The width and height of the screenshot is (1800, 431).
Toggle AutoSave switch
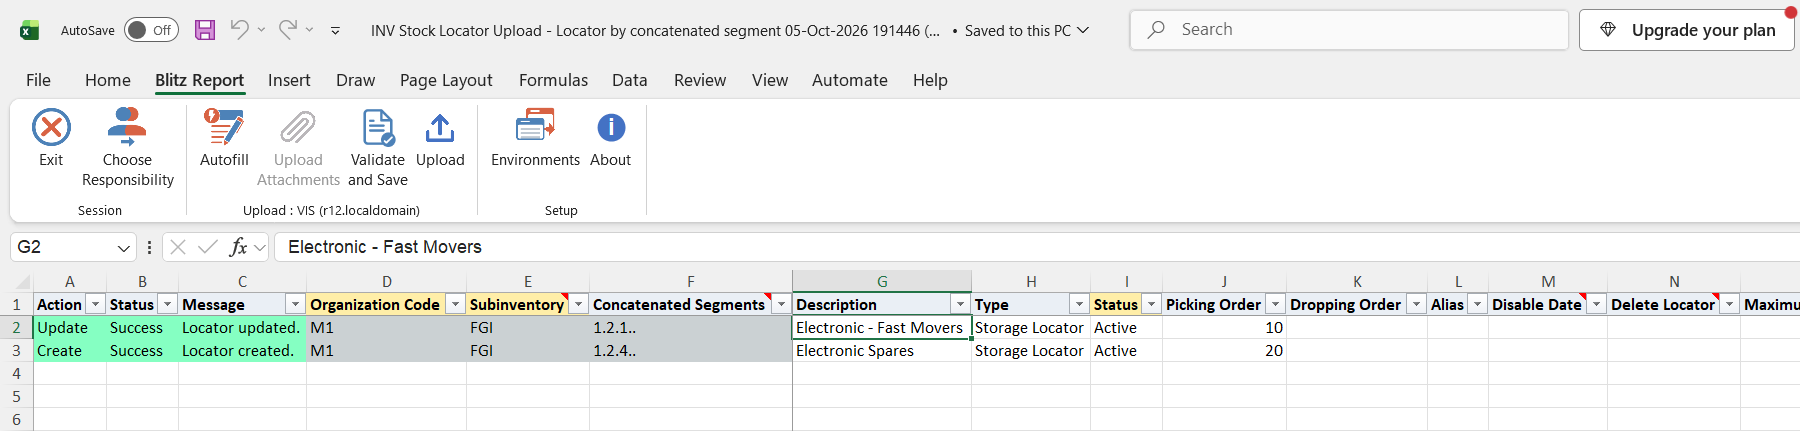pos(151,30)
